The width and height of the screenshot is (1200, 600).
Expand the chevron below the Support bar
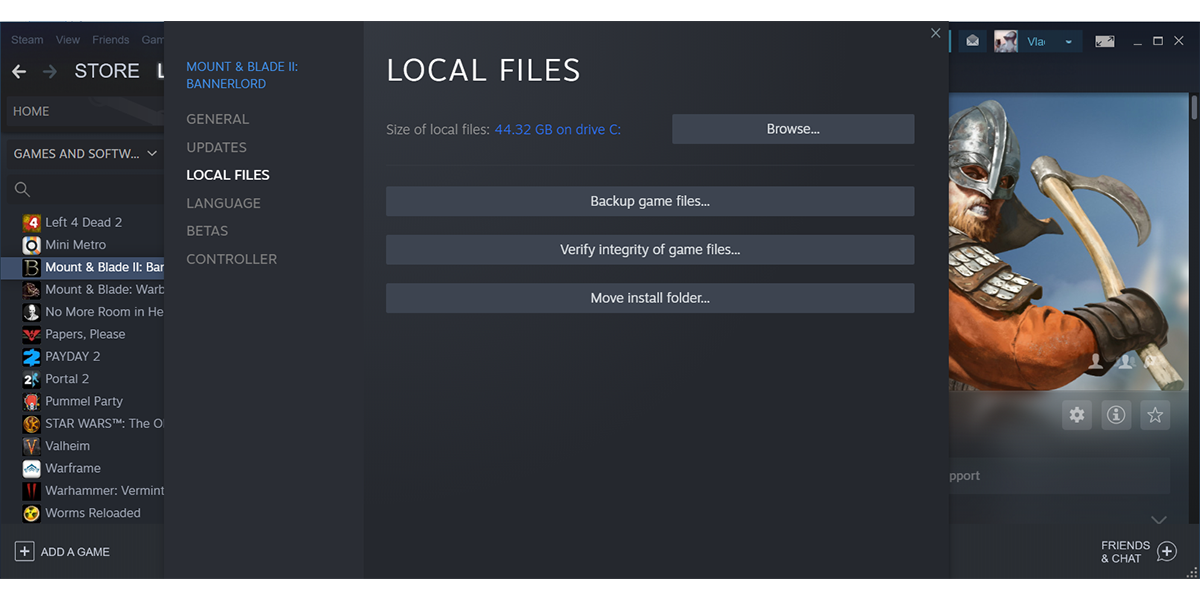[x=1159, y=520]
